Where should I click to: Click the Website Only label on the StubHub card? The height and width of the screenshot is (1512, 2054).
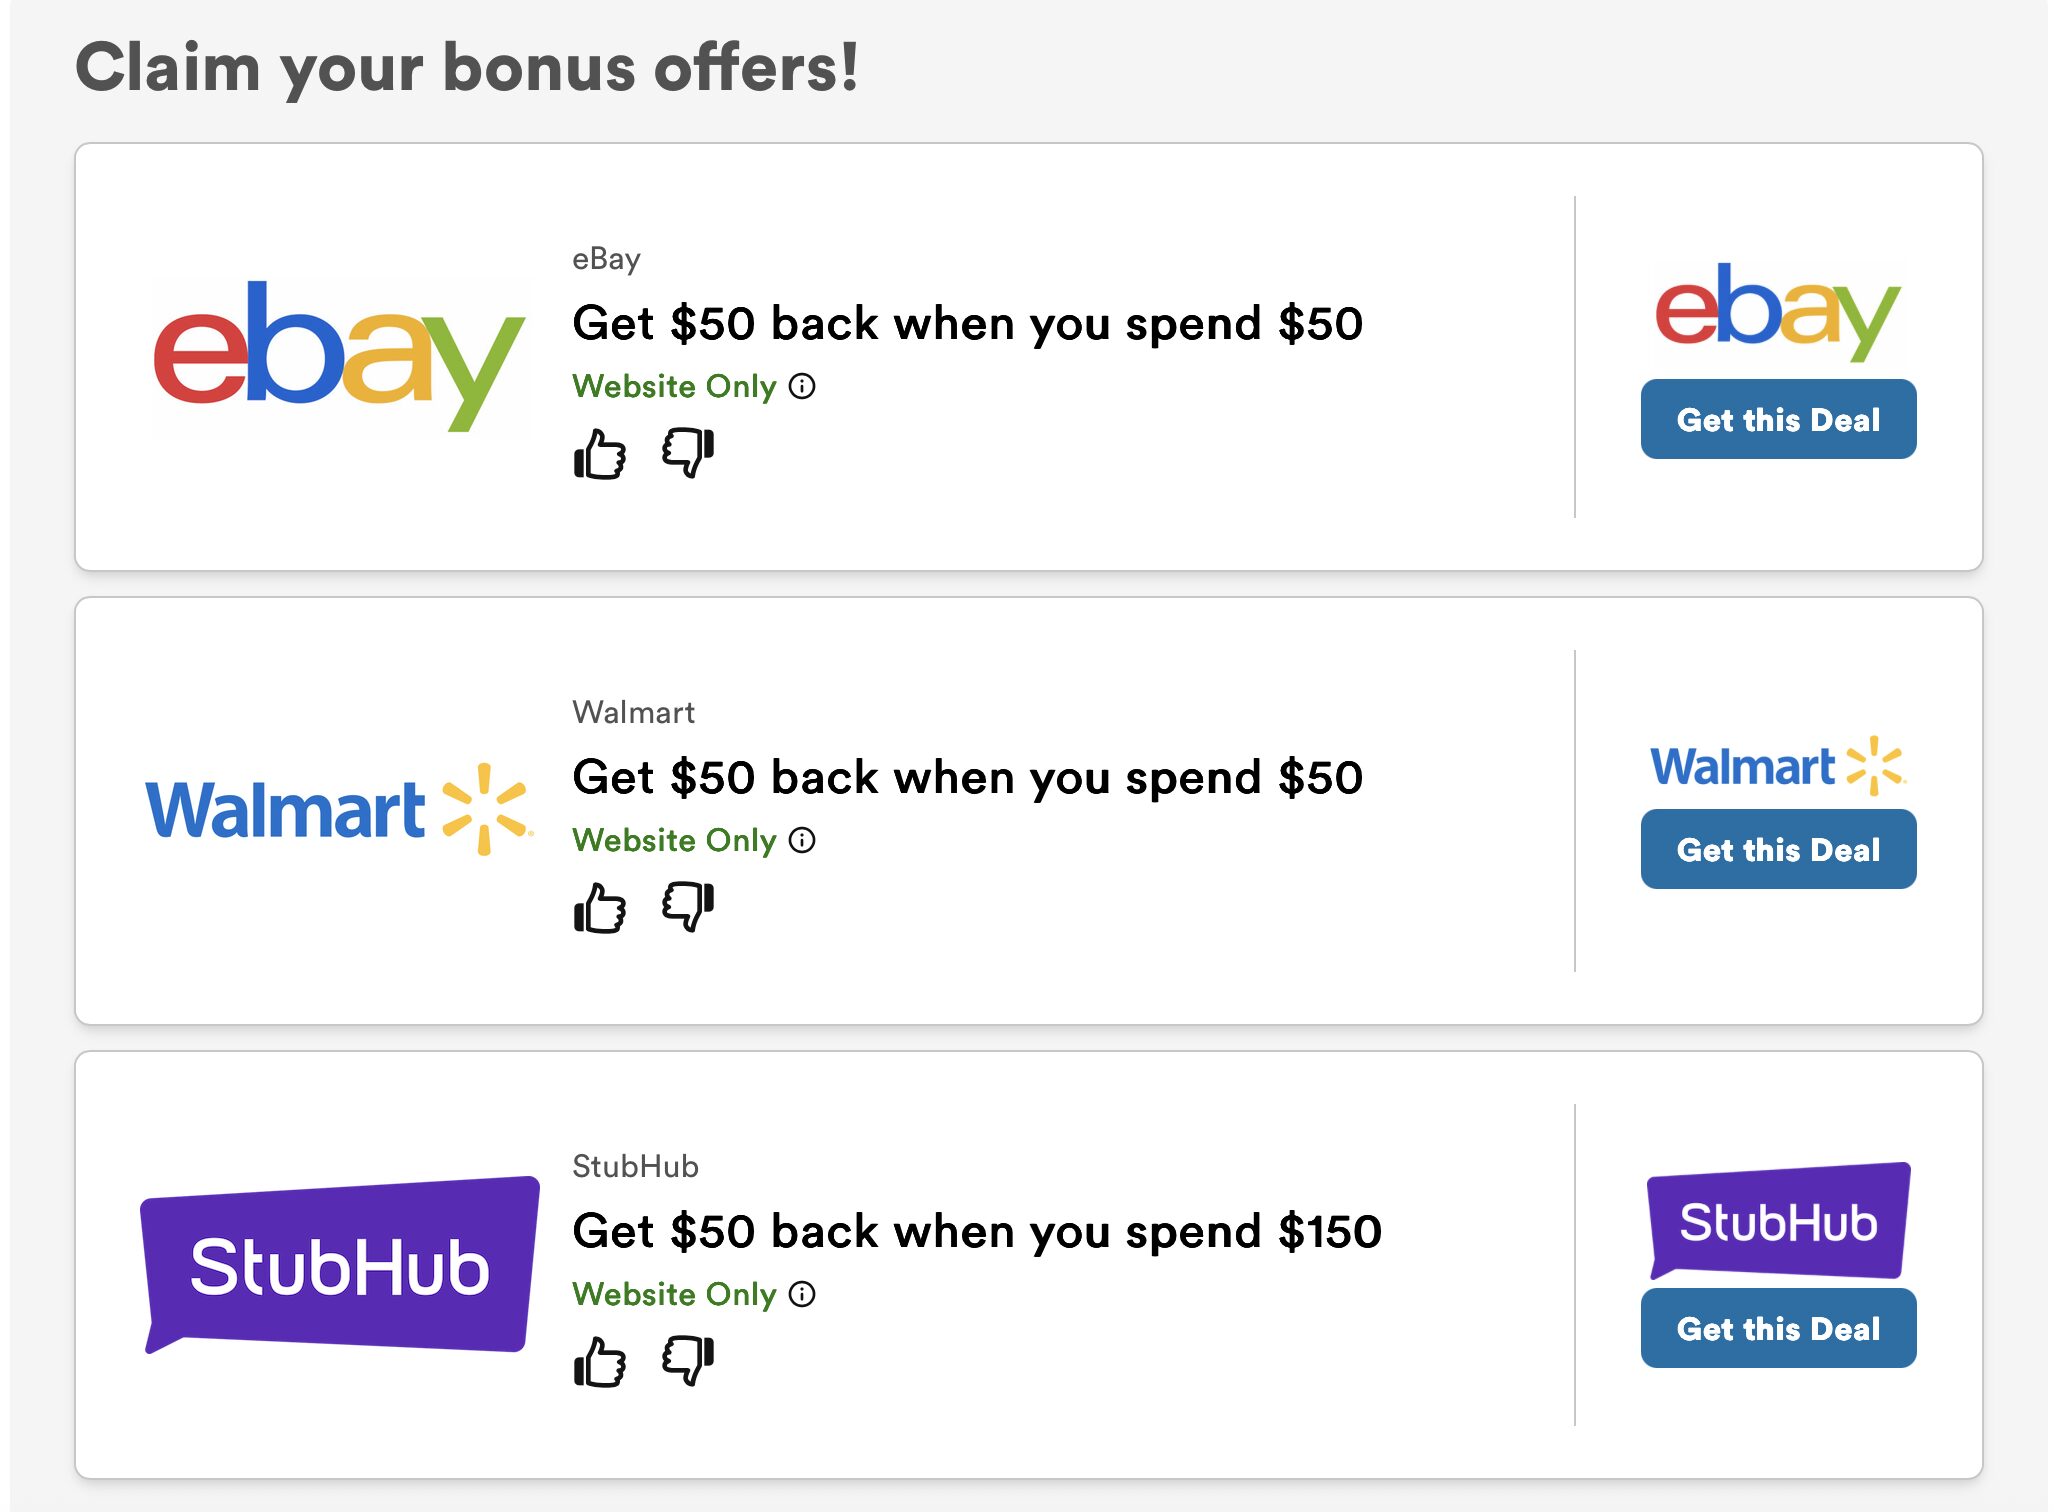point(672,1294)
